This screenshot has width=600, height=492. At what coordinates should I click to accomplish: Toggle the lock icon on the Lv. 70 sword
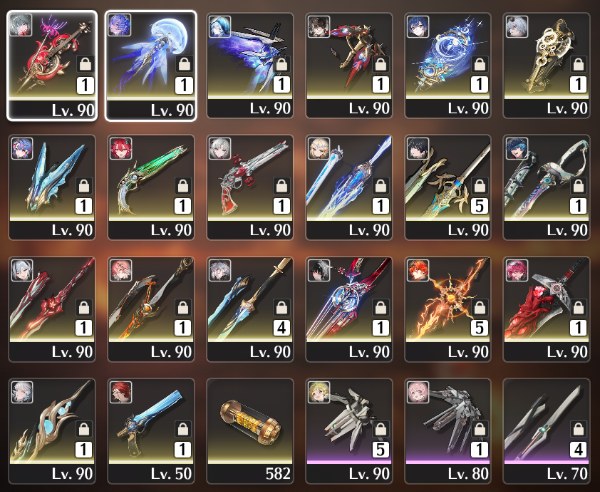(578, 429)
